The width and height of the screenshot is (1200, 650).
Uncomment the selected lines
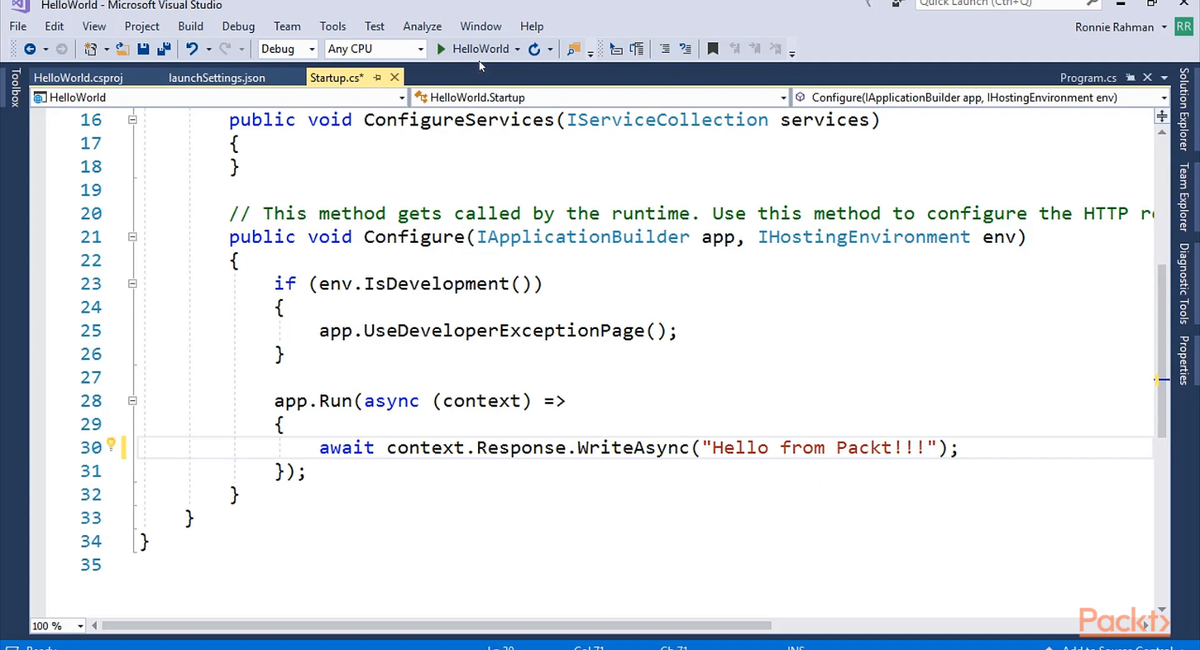(685, 49)
